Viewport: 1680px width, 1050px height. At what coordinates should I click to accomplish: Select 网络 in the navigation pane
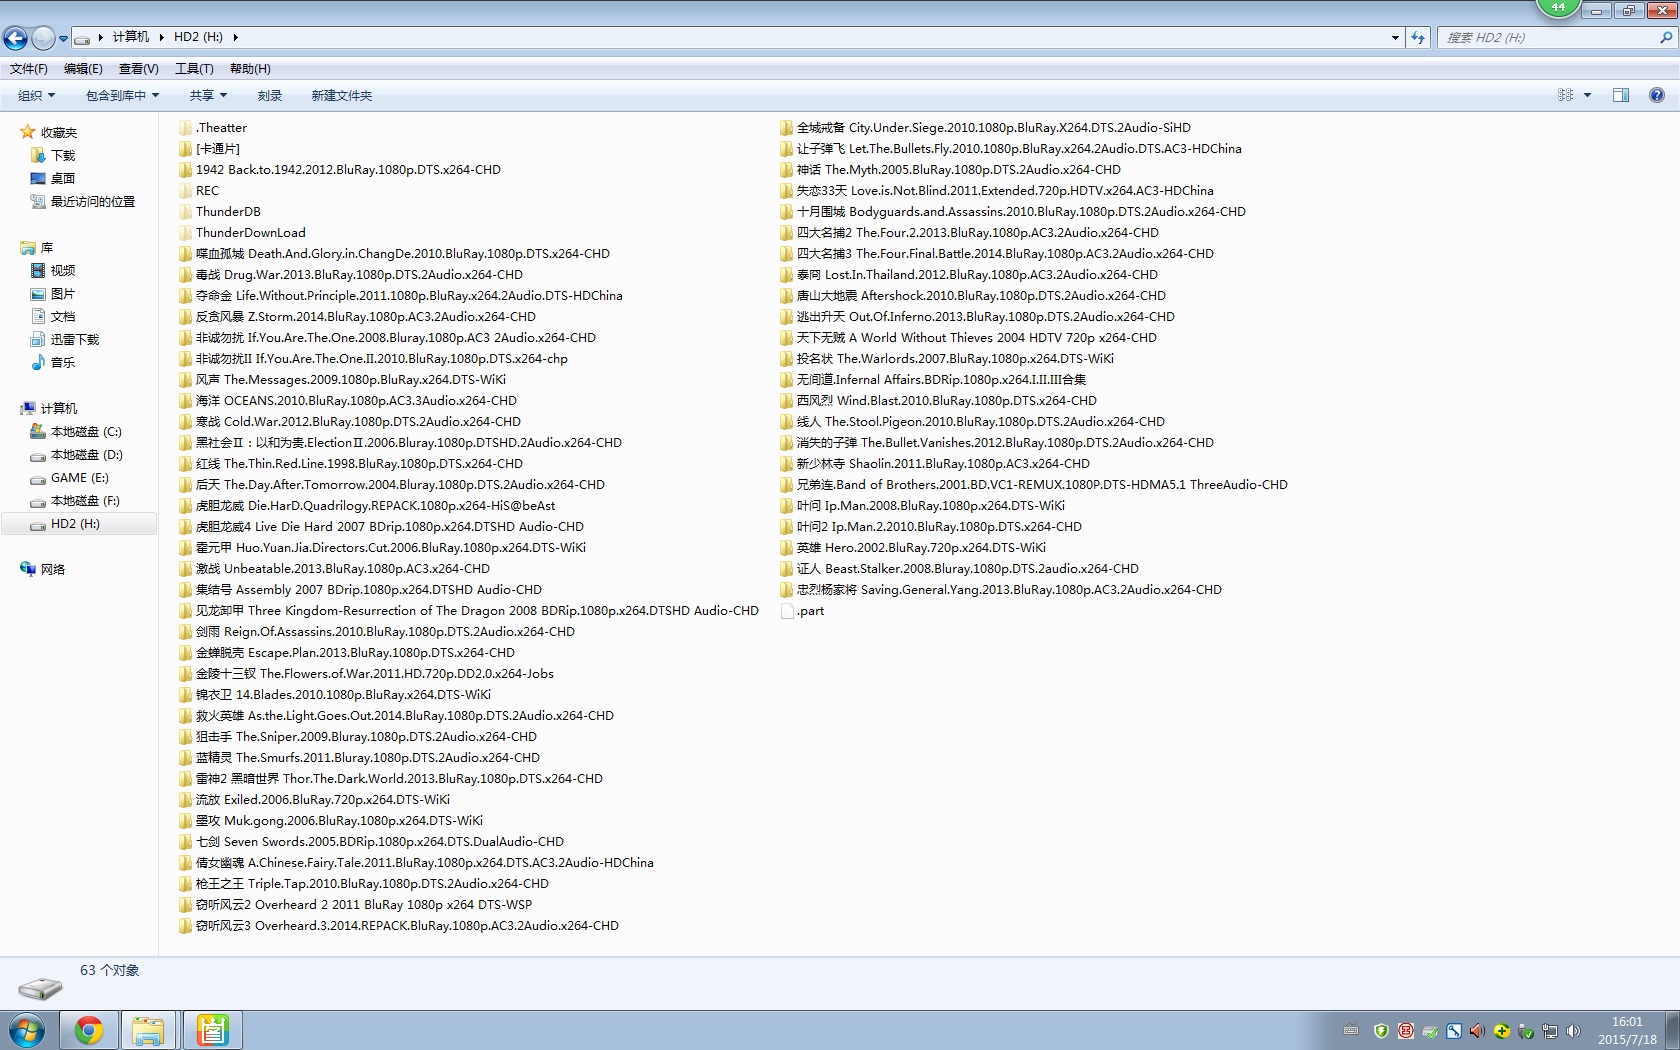[x=53, y=570]
